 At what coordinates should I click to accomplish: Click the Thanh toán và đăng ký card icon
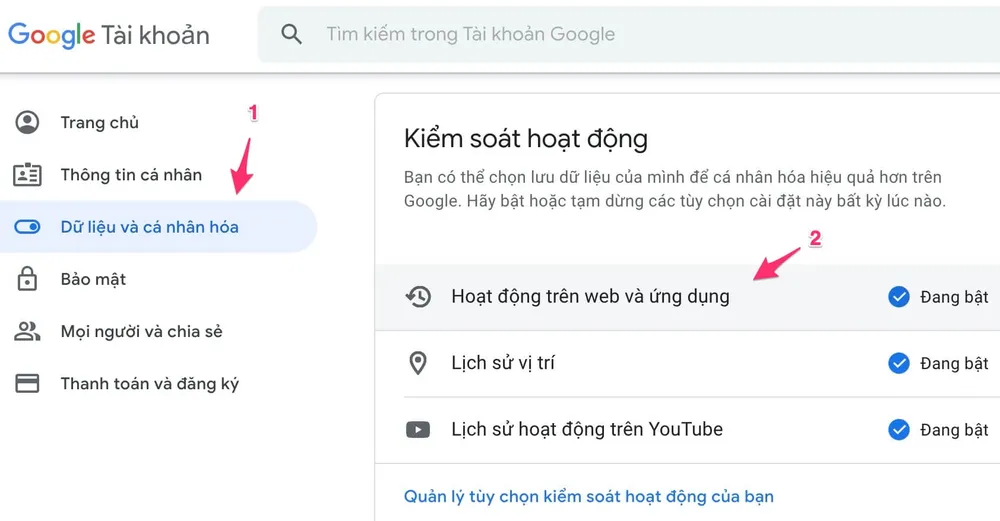(x=27, y=383)
